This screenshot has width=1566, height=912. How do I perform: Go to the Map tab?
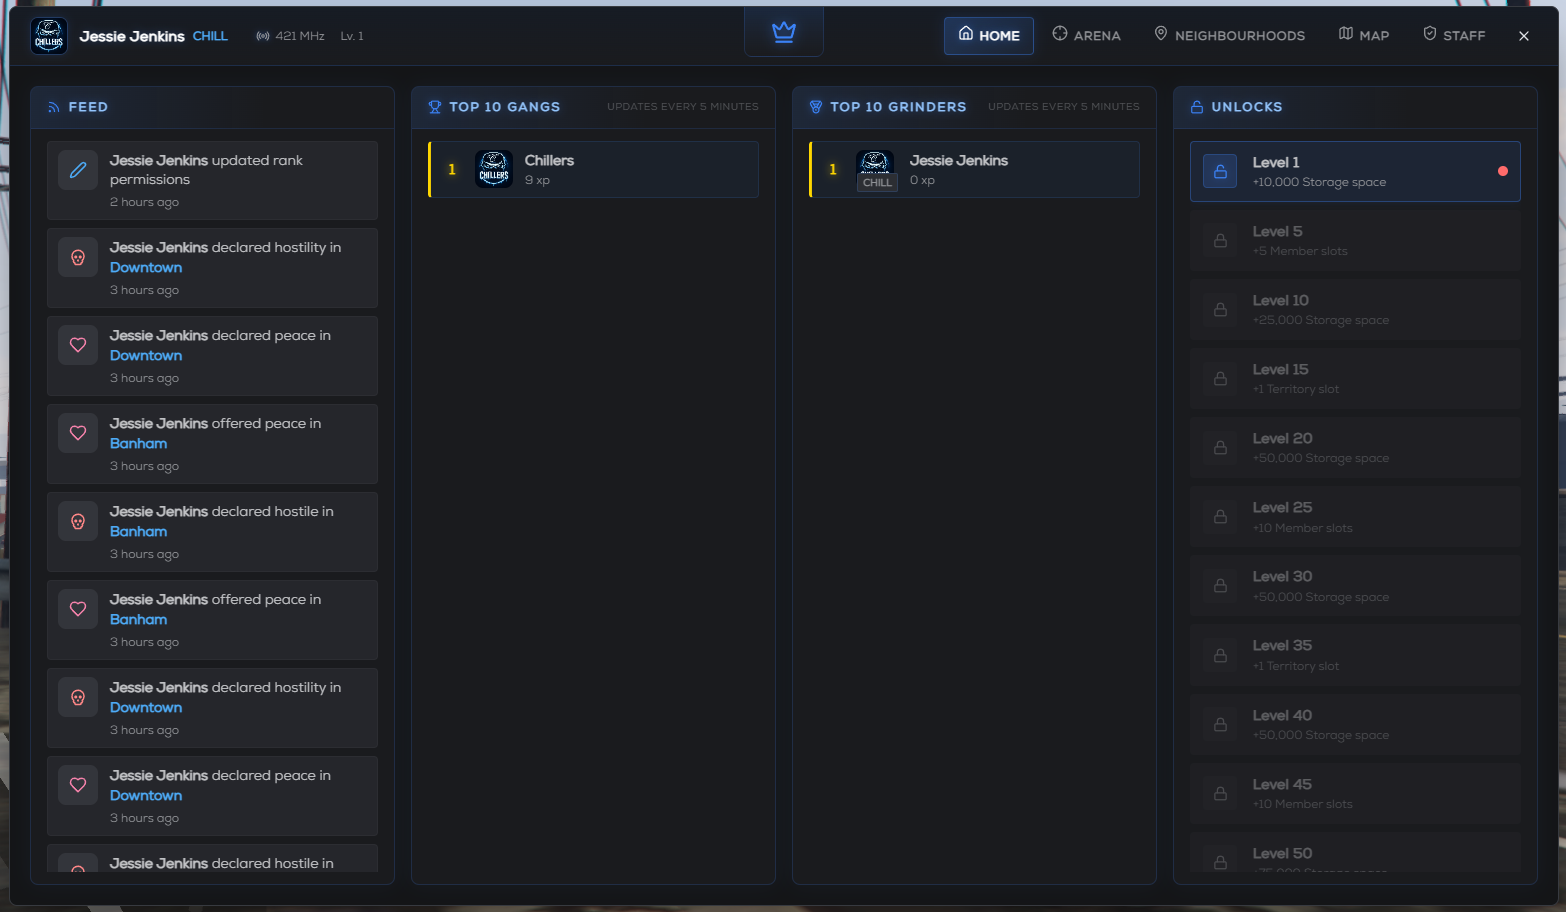1364,35
